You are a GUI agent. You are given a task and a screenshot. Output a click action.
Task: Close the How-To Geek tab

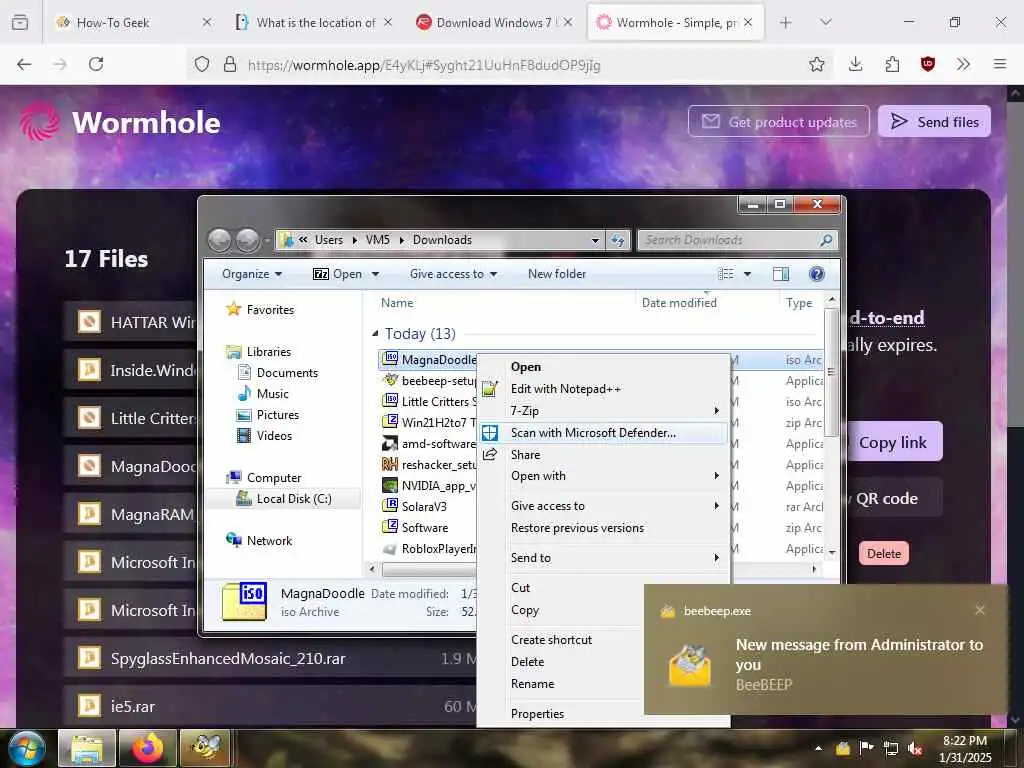click(x=206, y=23)
